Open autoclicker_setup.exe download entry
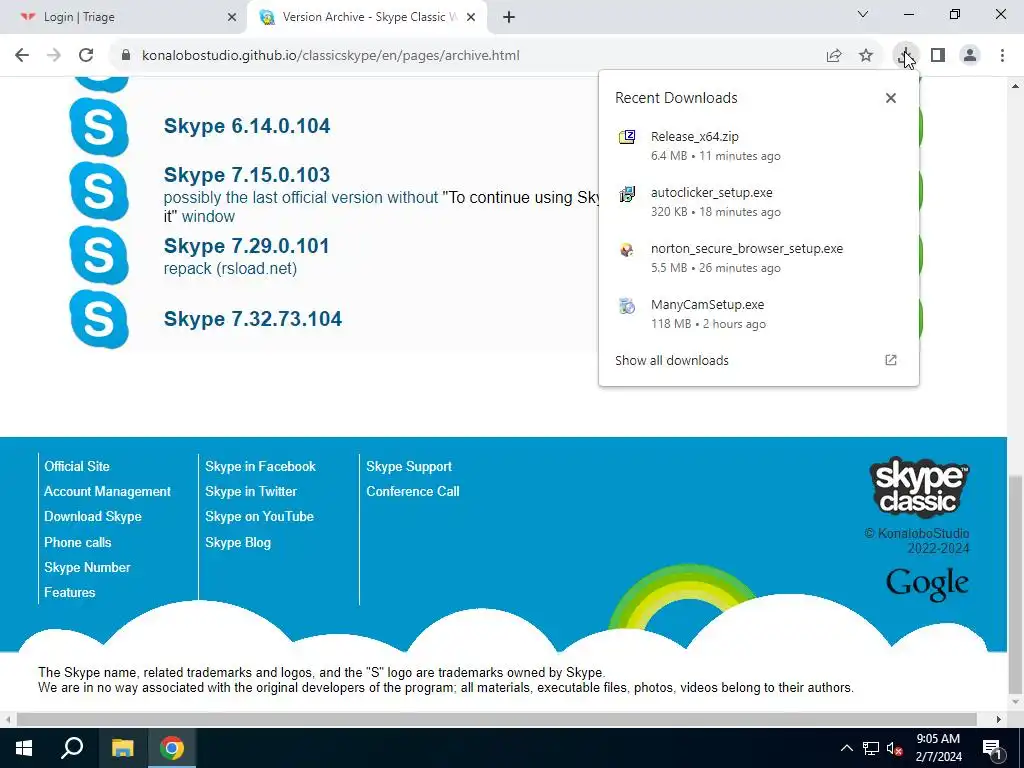Viewport: 1024px width, 768px height. pyautogui.click(x=758, y=202)
